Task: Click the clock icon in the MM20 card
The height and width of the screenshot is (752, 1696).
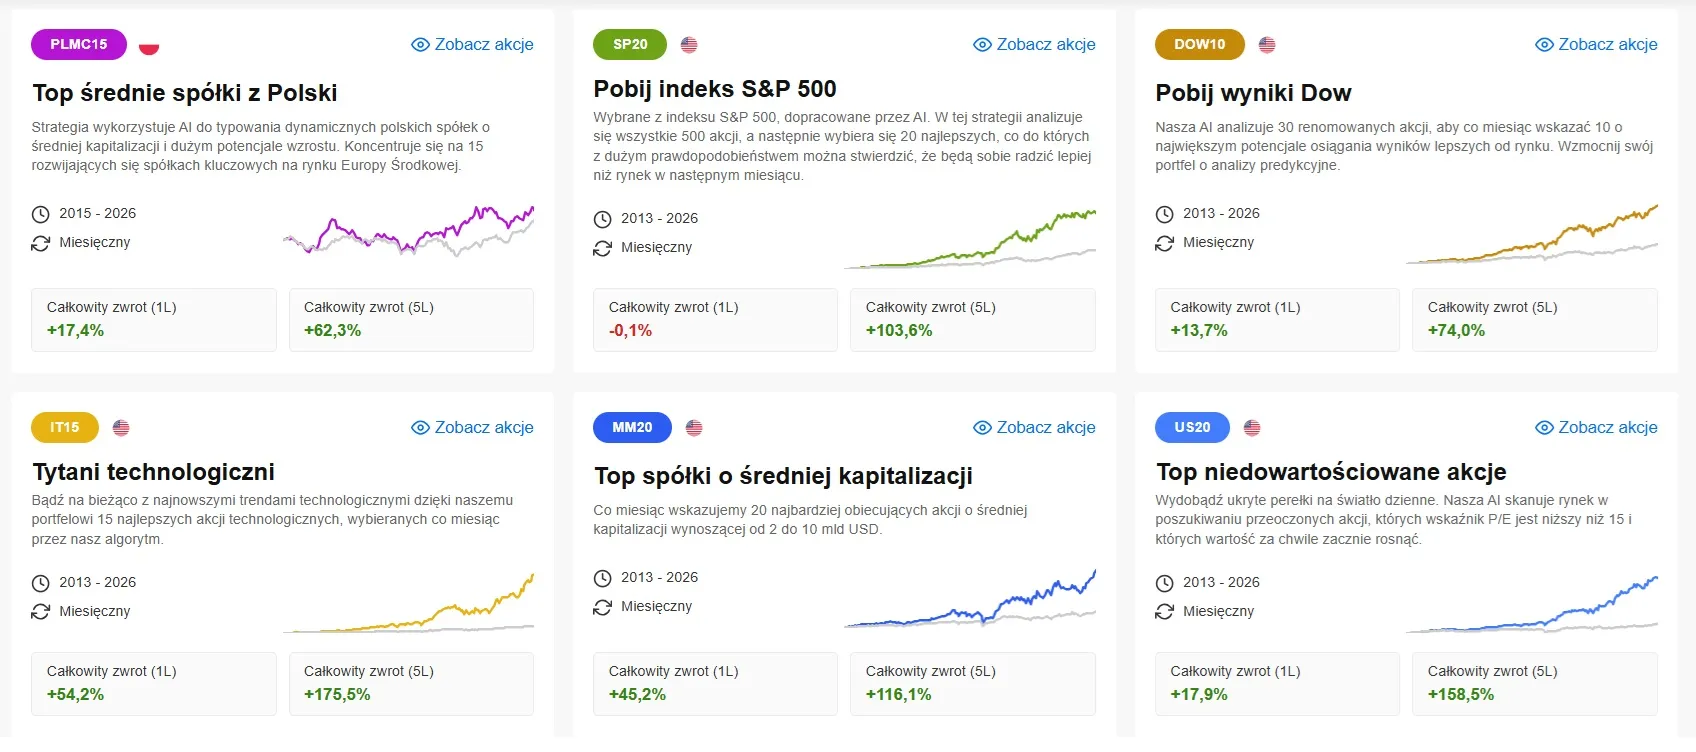Action: pos(602,578)
